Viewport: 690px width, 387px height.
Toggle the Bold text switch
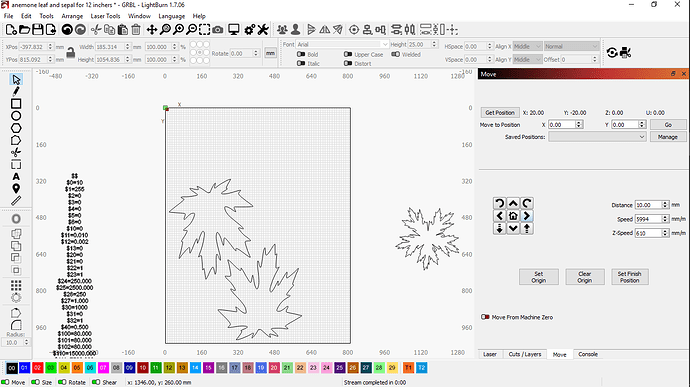coord(301,54)
